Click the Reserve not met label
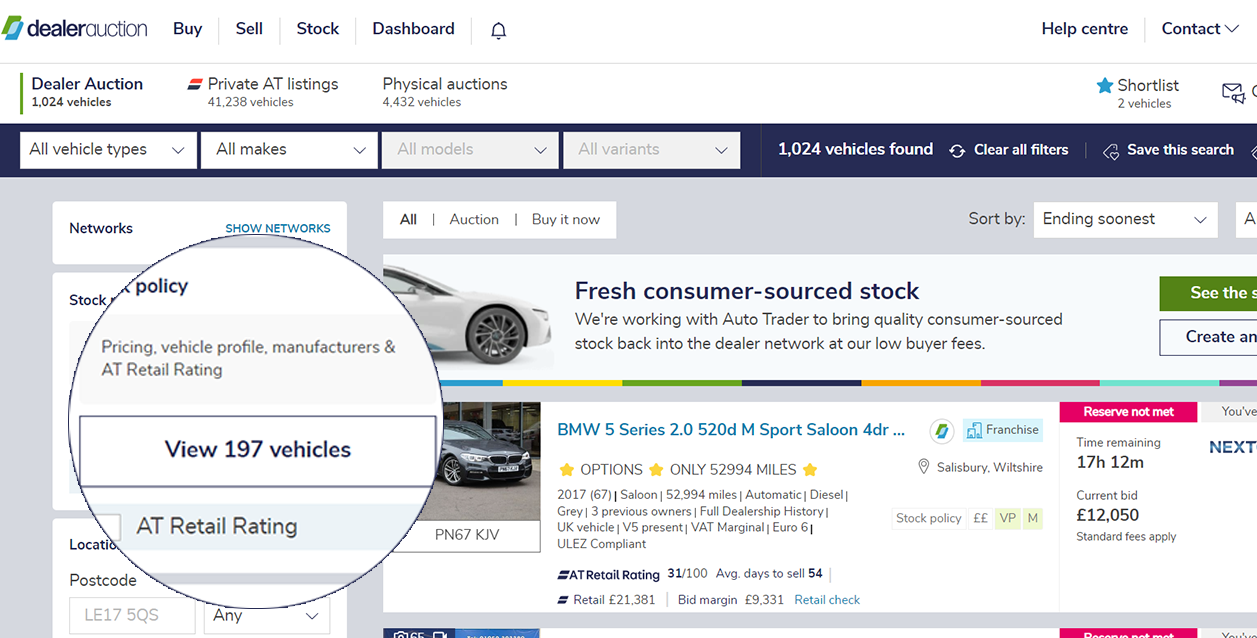1257x638 pixels. pyautogui.click(x=1128, y=412)
